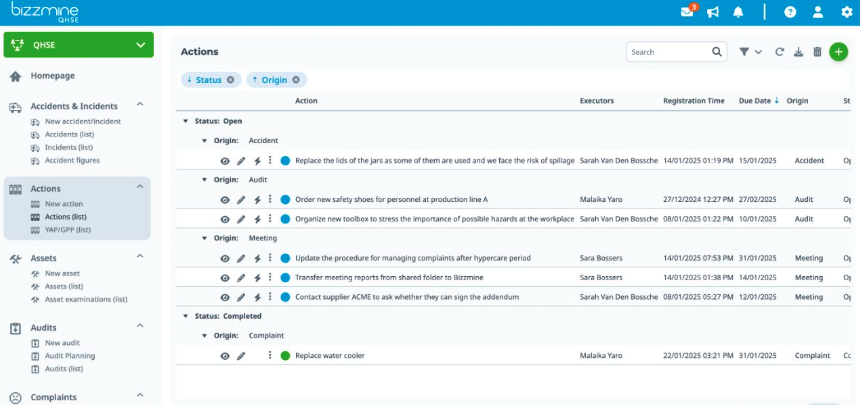
Task: Open the filter options dropdown
Action: [750, 52]
